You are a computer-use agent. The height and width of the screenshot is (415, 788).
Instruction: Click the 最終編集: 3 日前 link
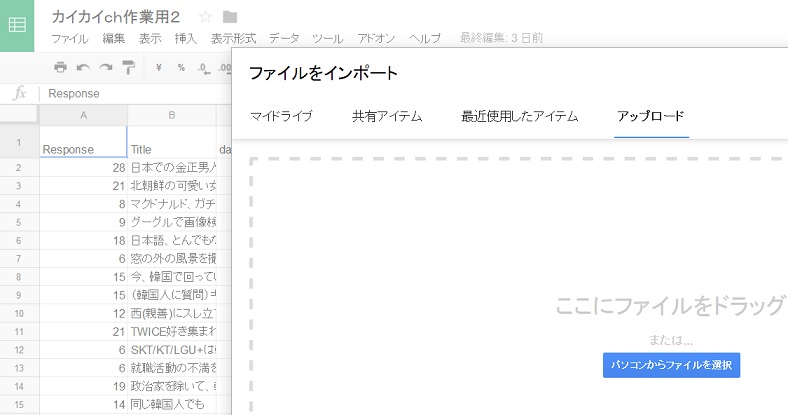[x=501, y=39]
